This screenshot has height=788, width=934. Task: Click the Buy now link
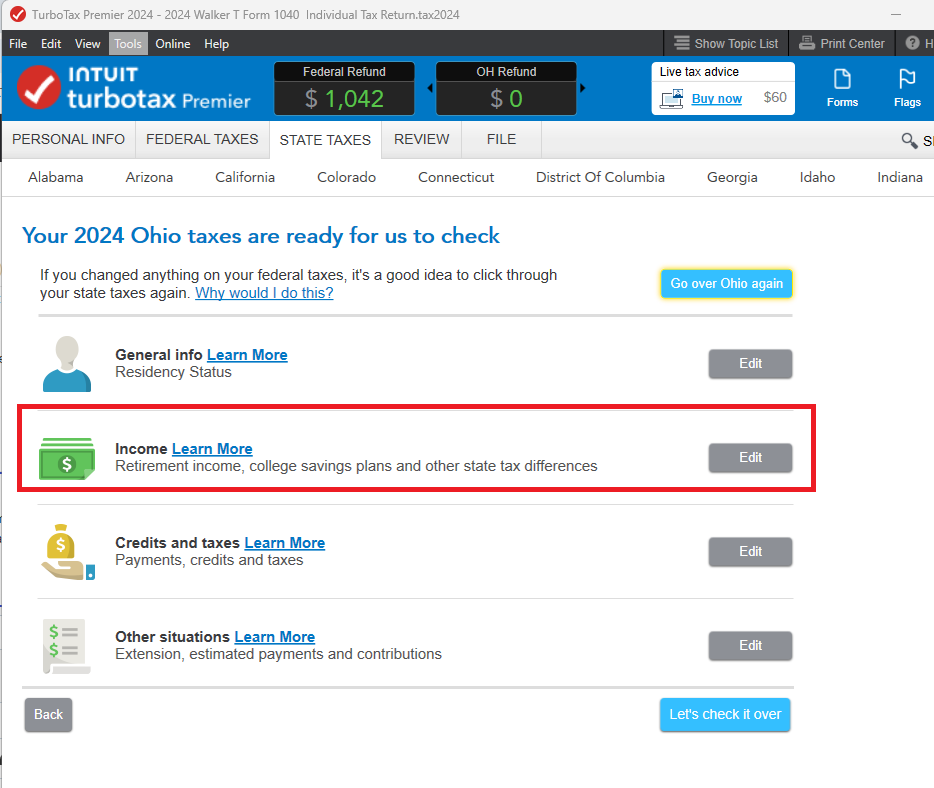tap(717, 99)
